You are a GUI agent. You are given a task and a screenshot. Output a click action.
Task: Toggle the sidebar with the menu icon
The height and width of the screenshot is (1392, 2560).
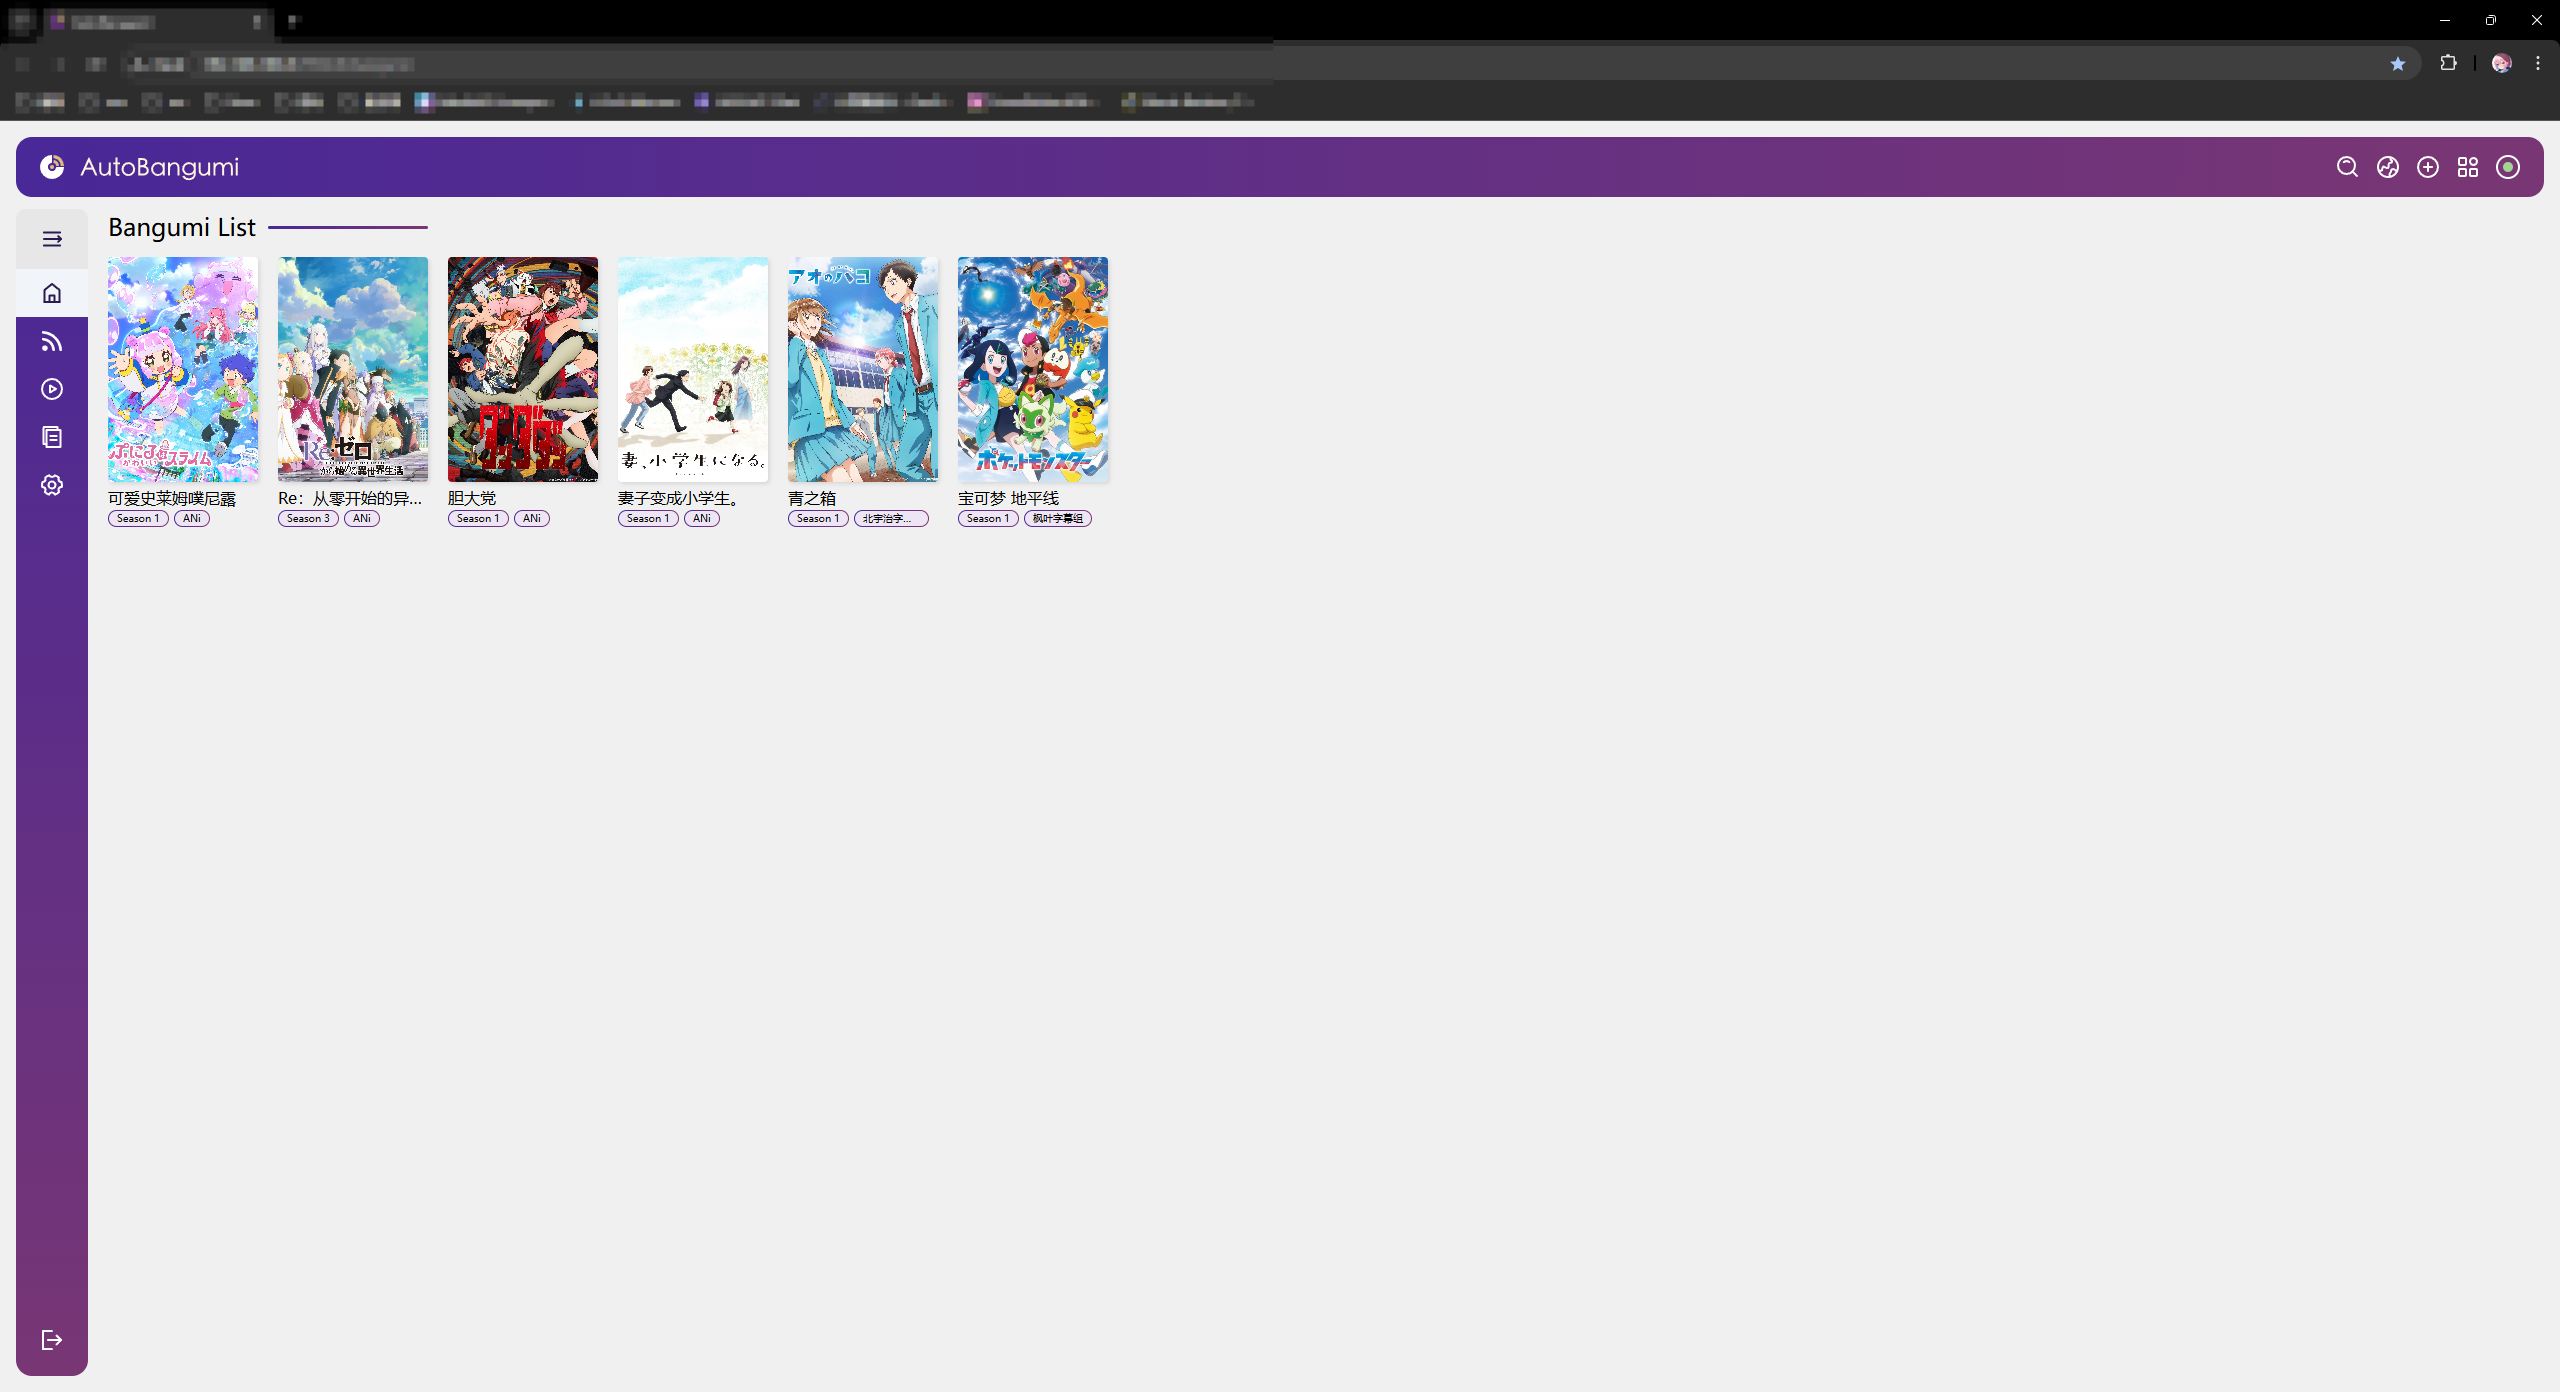tap(52, 239)
